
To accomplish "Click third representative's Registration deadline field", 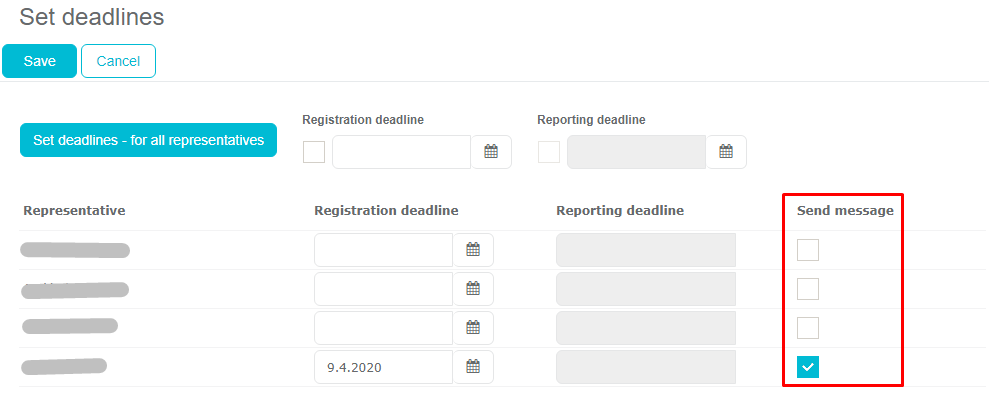I will coord(383,328).
